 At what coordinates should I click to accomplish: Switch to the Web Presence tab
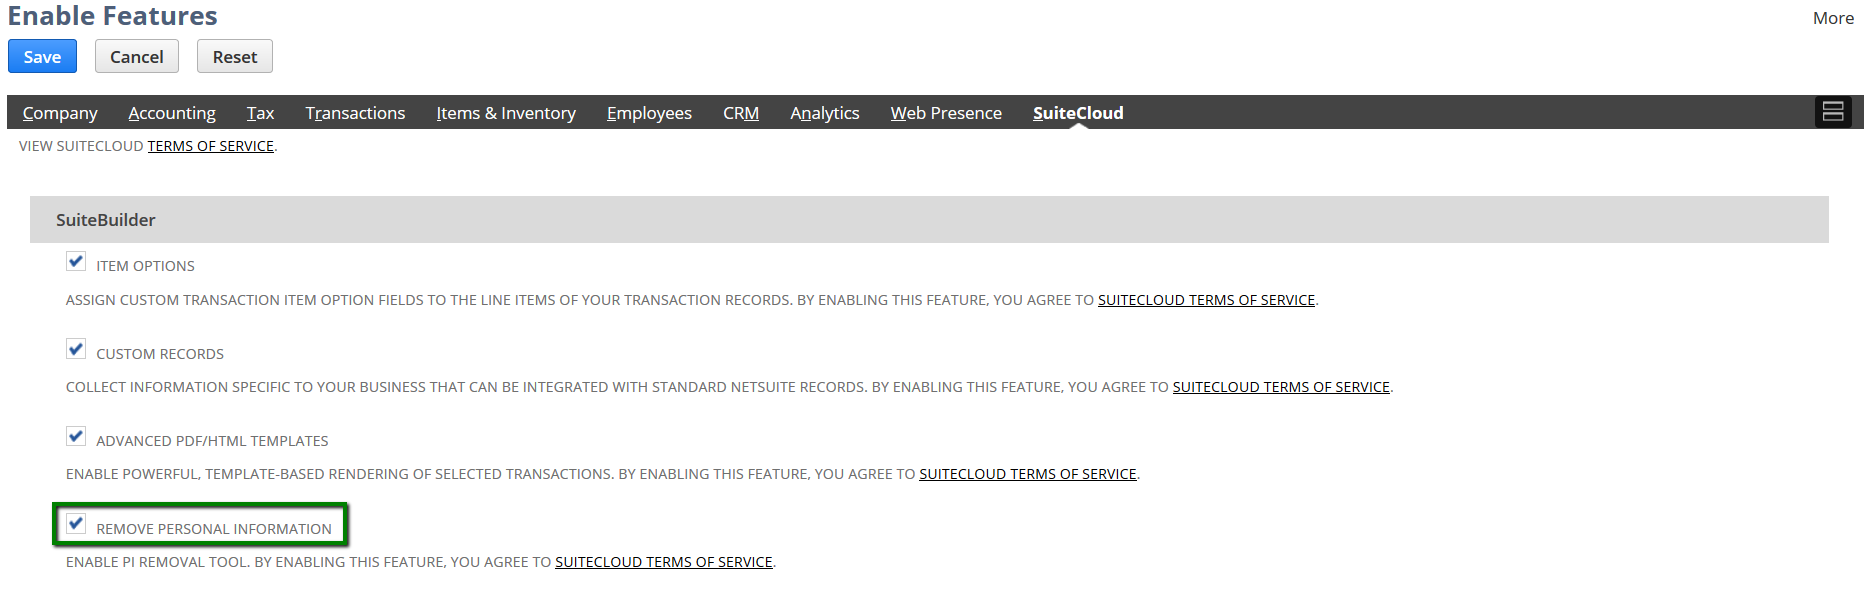[946, 113]
